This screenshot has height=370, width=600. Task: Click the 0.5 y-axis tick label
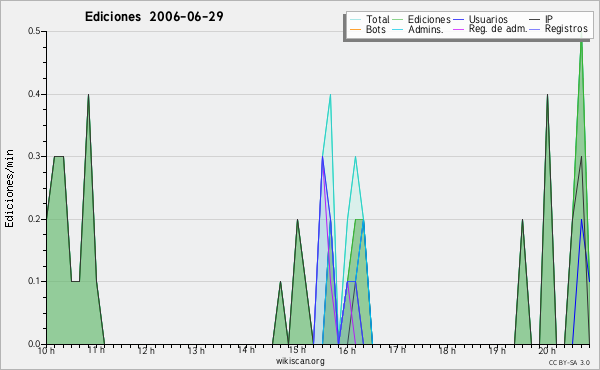[x=34, y=31]
